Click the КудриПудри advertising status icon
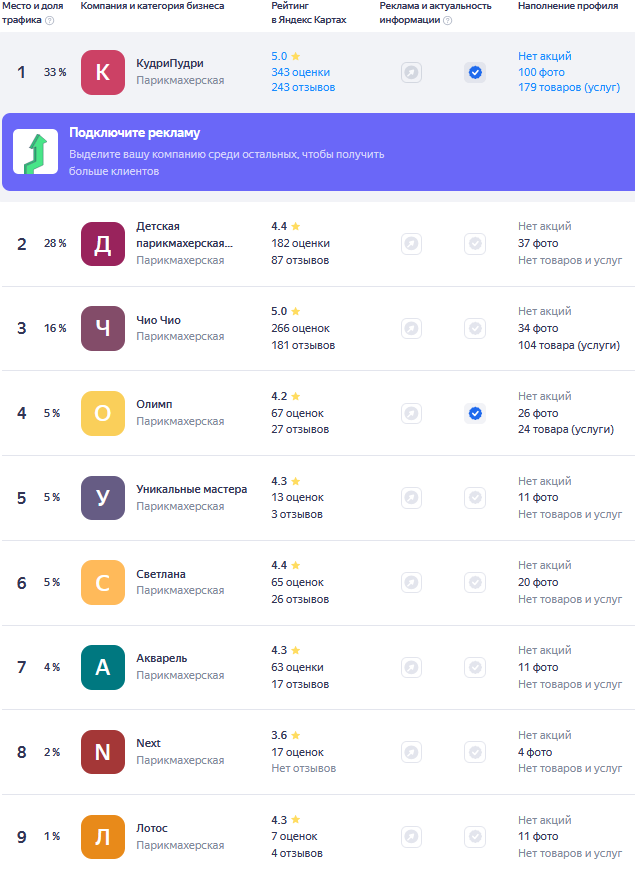The height and width of the screenshot is (875, 635). 411,72
